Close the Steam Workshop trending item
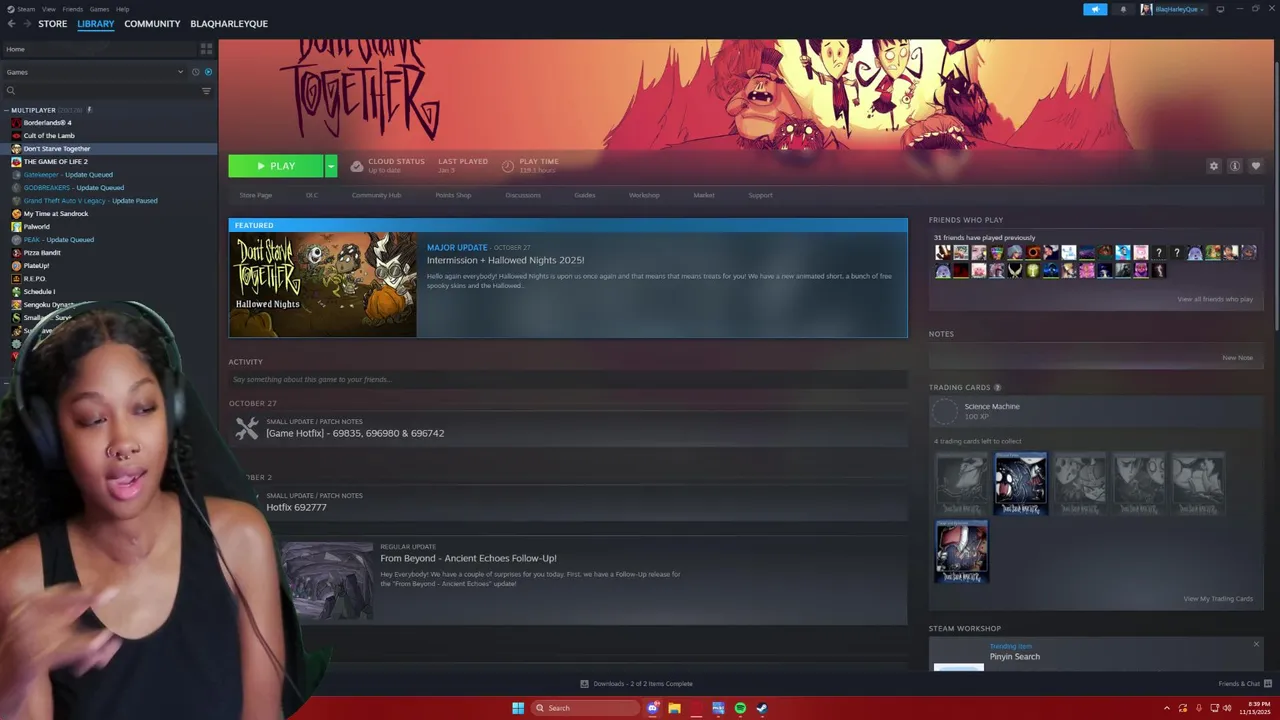Viewport: 1280px width, 720px height. click(x=1256, y=644)
